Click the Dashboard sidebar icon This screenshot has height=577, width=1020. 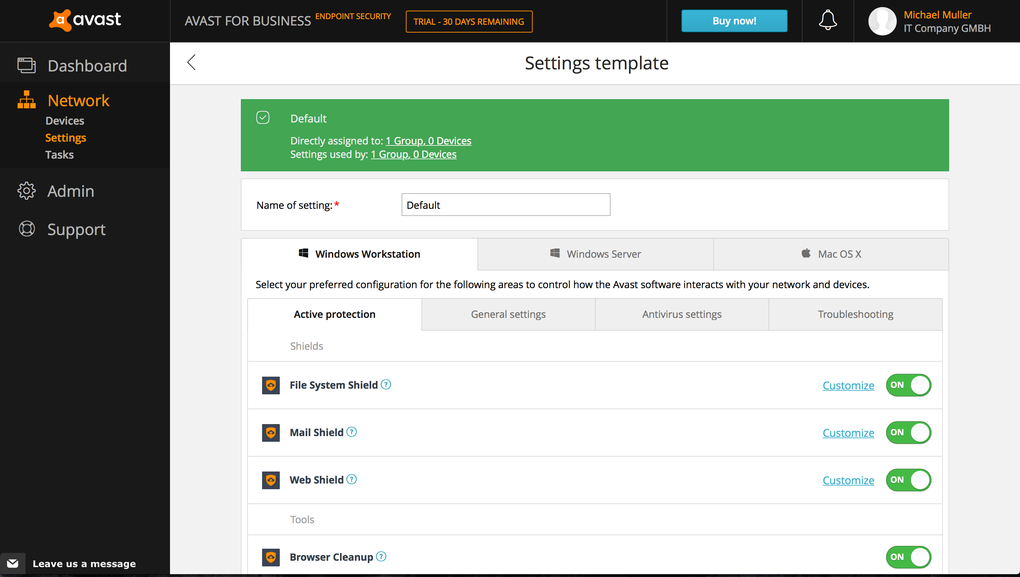click(27, 66)
